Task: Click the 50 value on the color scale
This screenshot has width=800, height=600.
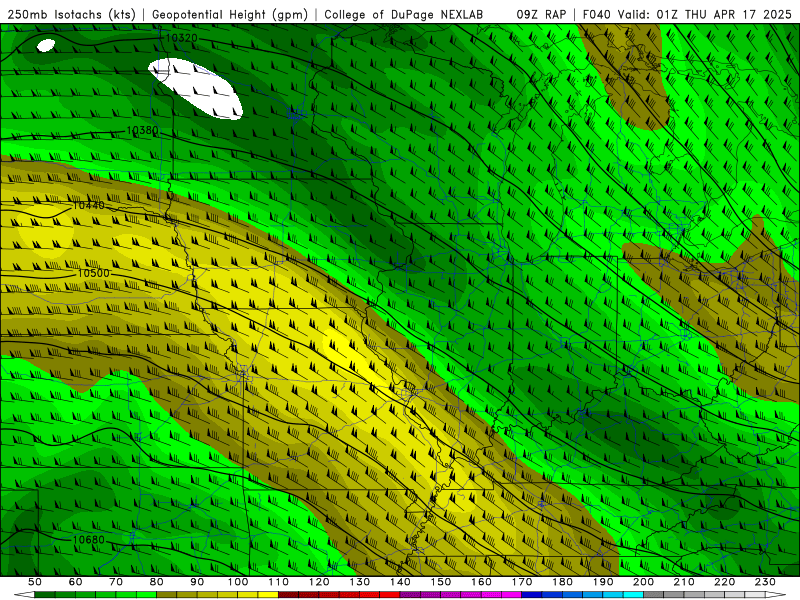Action: tap(35, 582)
